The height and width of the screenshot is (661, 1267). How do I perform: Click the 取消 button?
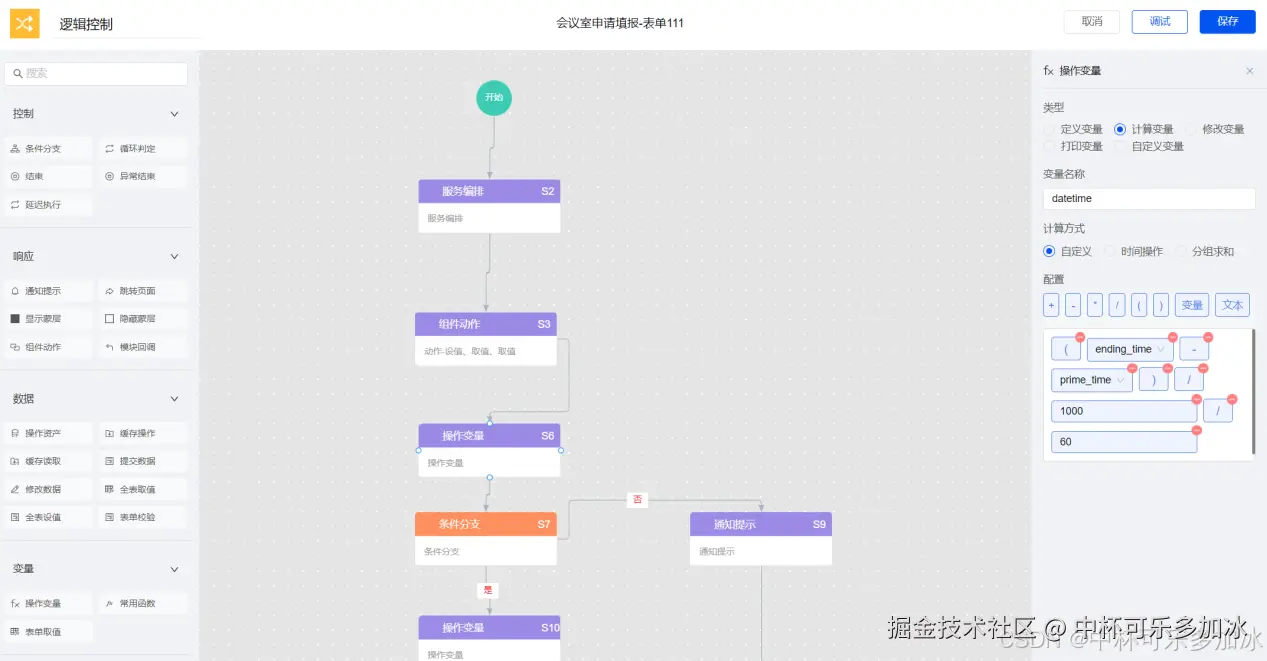[1092, 21]
